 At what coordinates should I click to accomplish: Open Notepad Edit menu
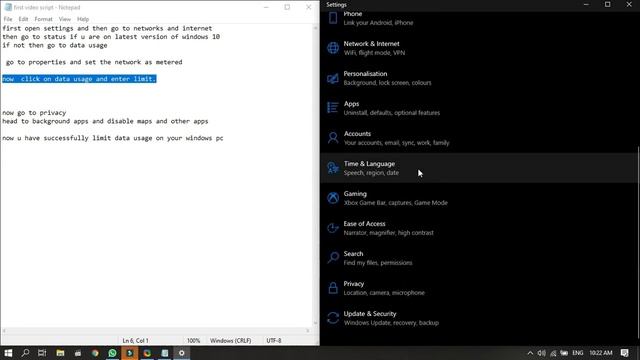23,19
